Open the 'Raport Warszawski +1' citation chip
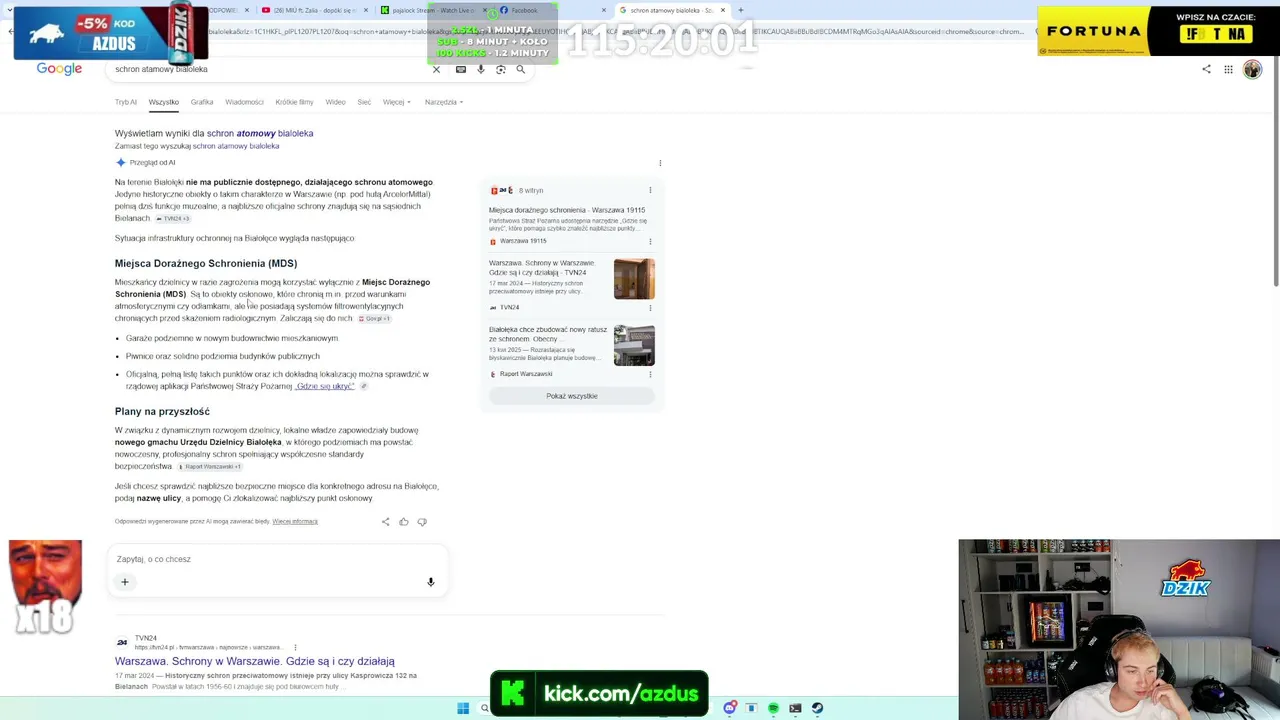 210,466
